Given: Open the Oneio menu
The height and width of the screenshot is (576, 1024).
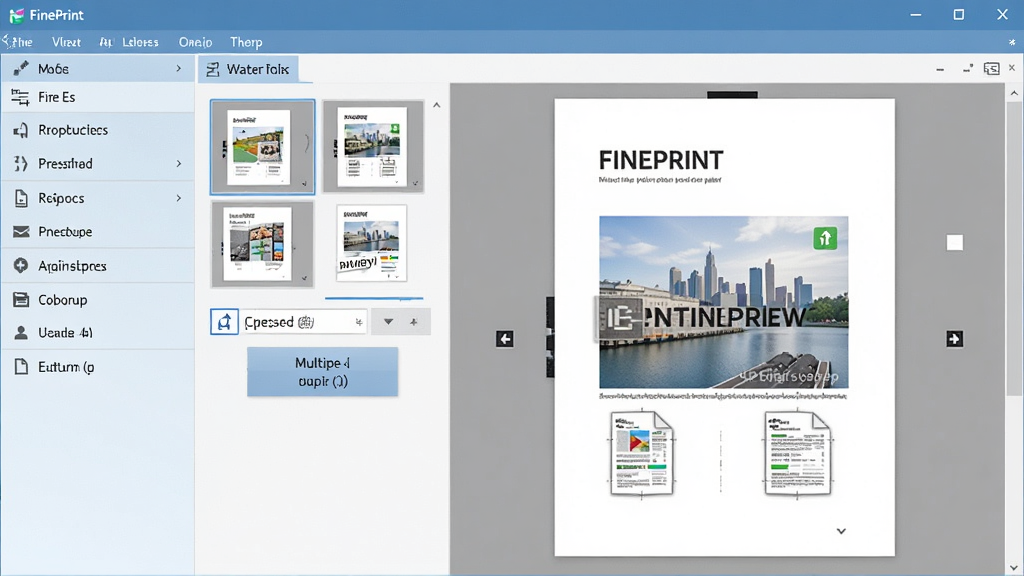Looking at the screenshot, I should pos(195,42).
